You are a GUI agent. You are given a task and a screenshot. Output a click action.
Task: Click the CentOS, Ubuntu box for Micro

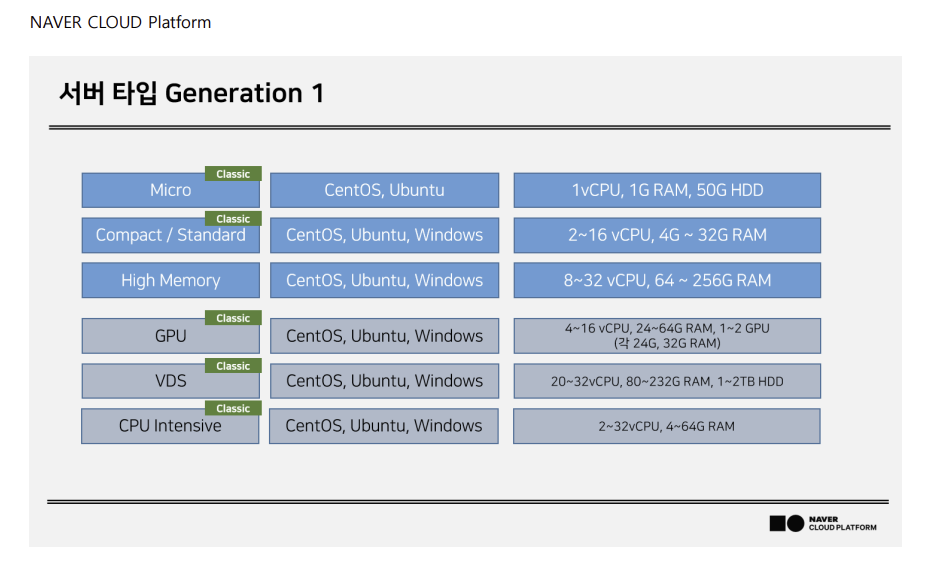[x=385, y=191]
